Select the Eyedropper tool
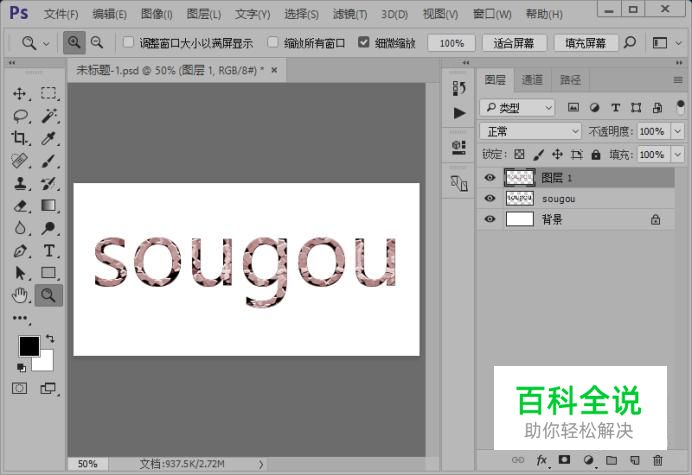The width and height of the screenshot is (692, 475). pyautogui.click(x=49, y=138)
